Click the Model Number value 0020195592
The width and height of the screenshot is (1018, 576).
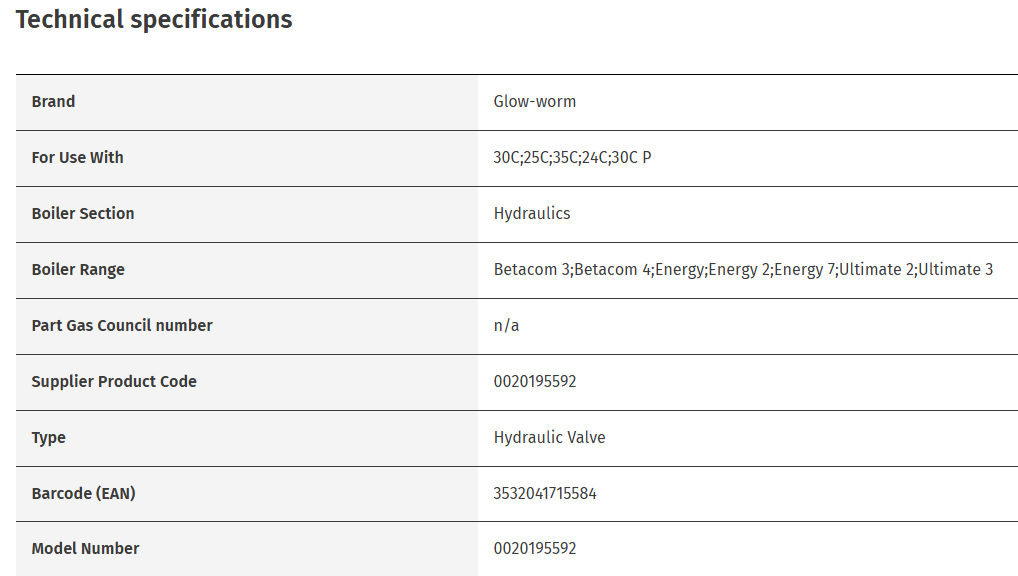click(x=535, y=549)
